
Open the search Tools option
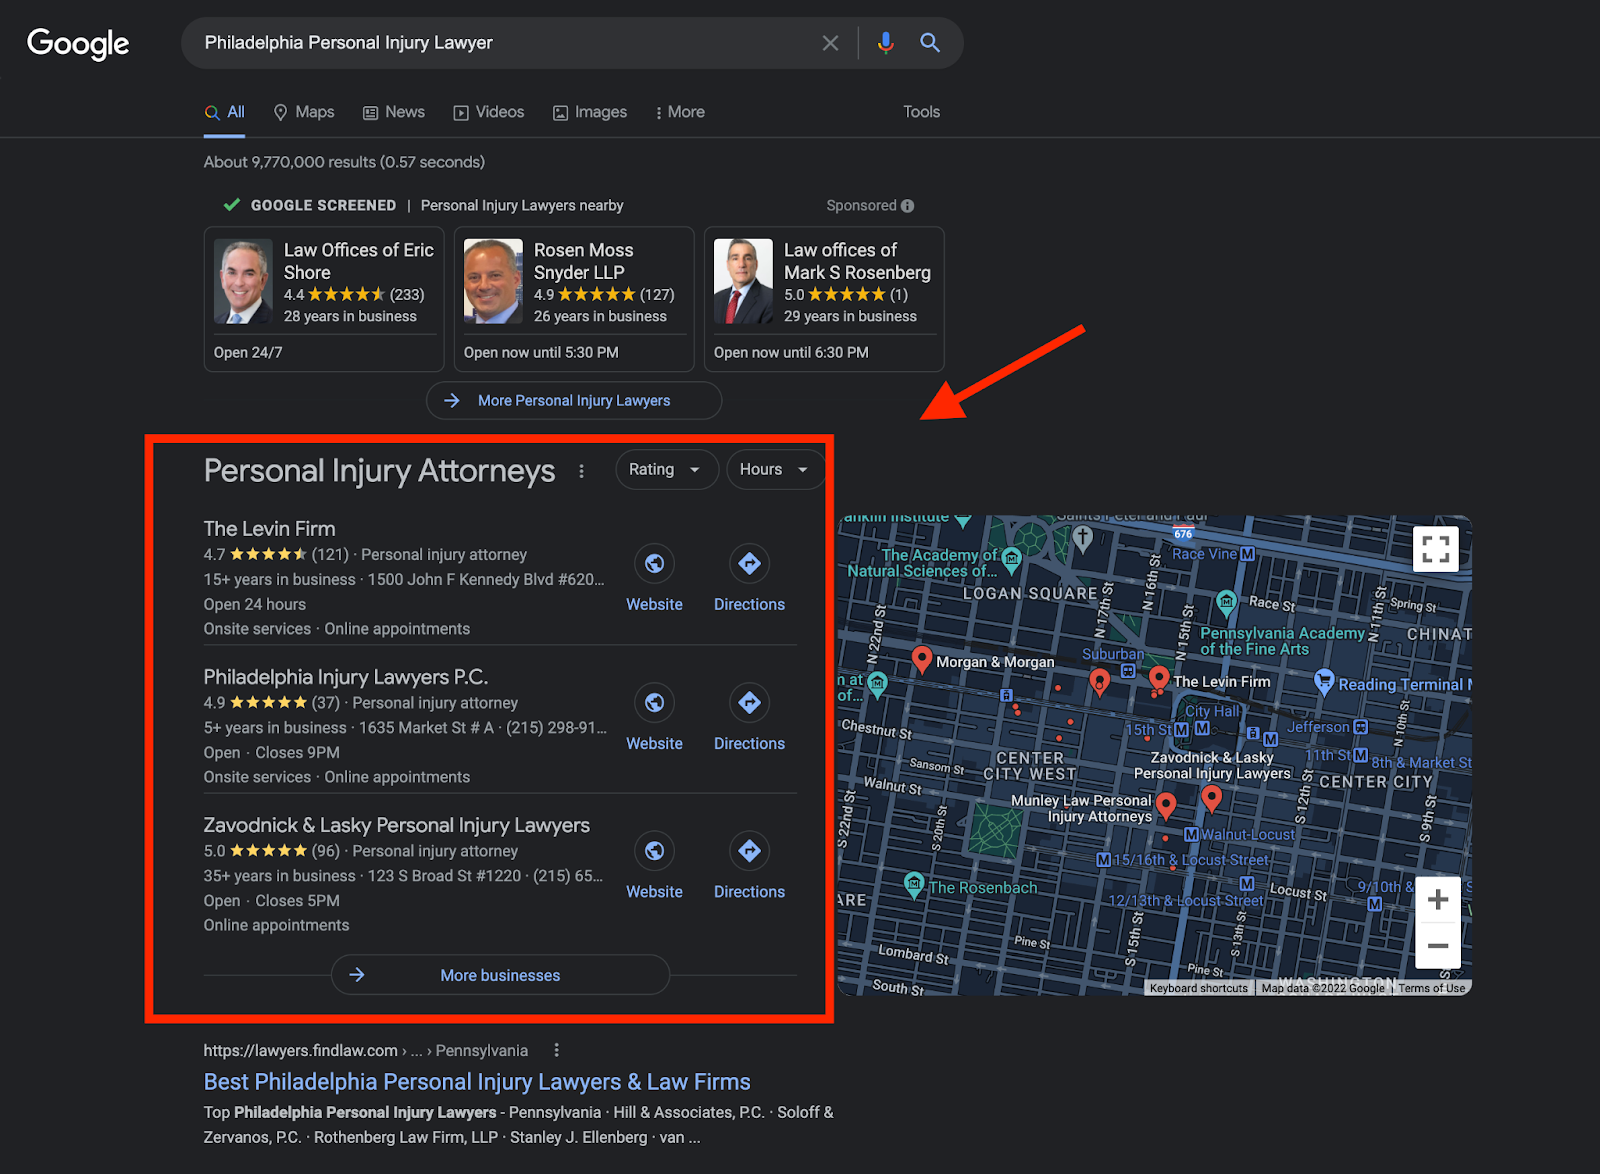[922, 112]
